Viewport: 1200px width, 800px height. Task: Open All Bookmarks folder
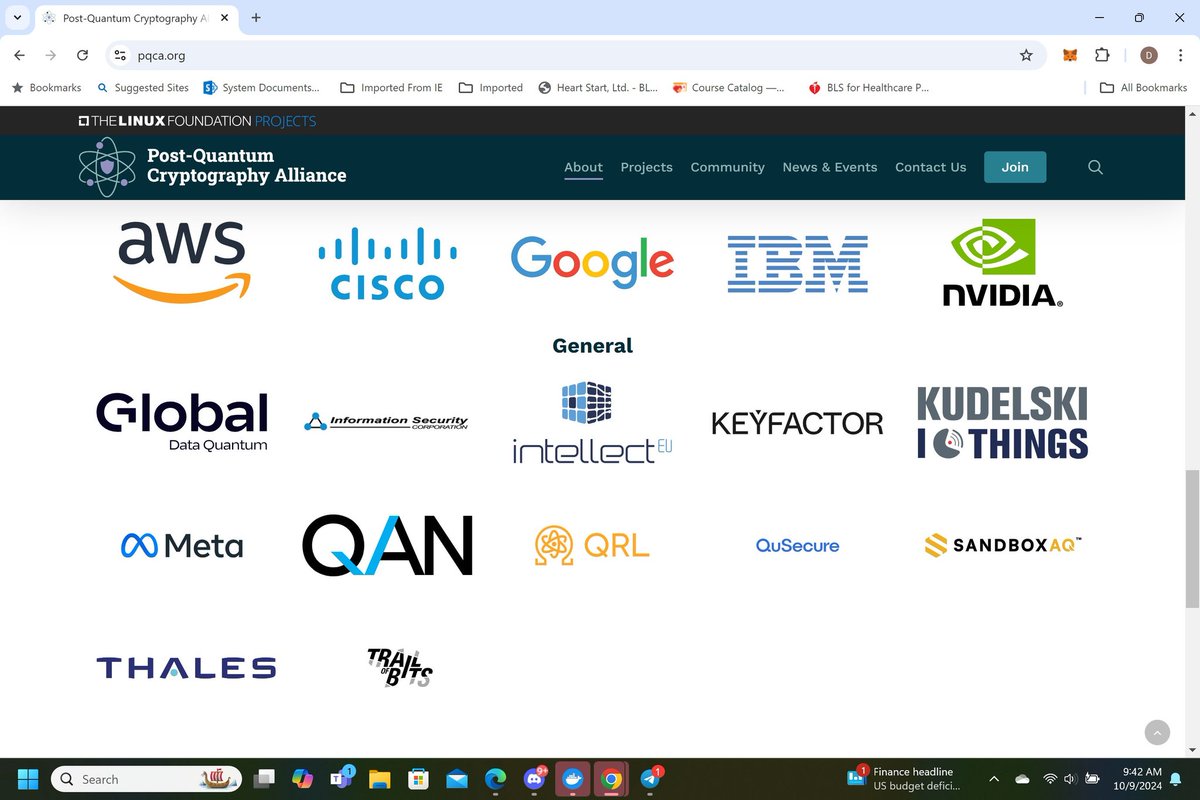(1143, 88)
